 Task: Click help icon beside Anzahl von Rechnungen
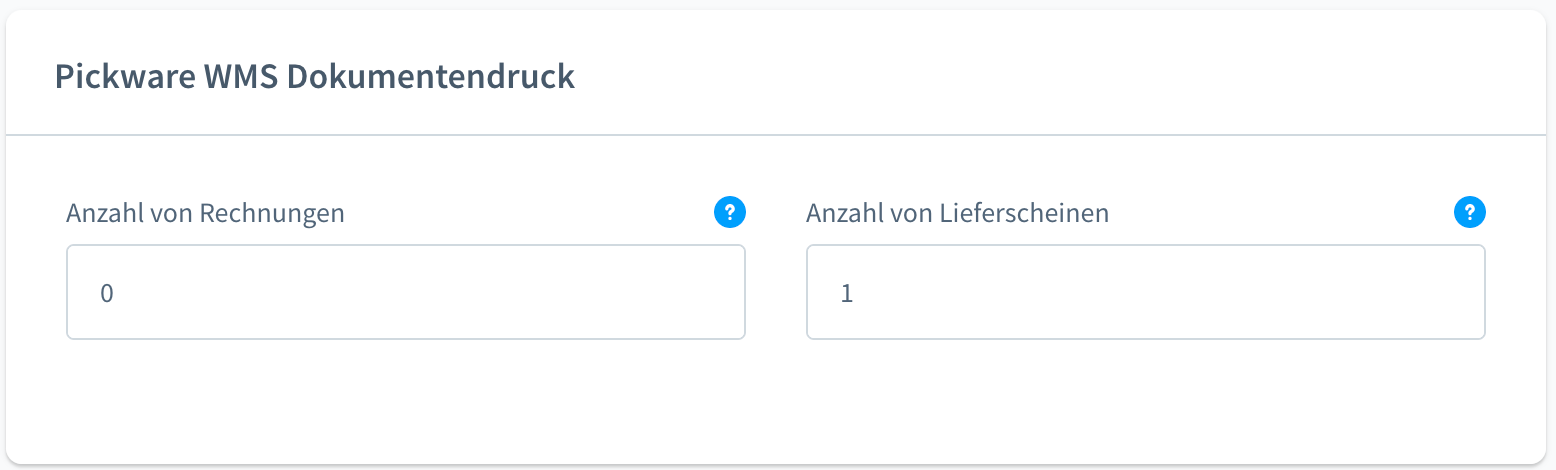pyautogui.click(x=730, y=212)
